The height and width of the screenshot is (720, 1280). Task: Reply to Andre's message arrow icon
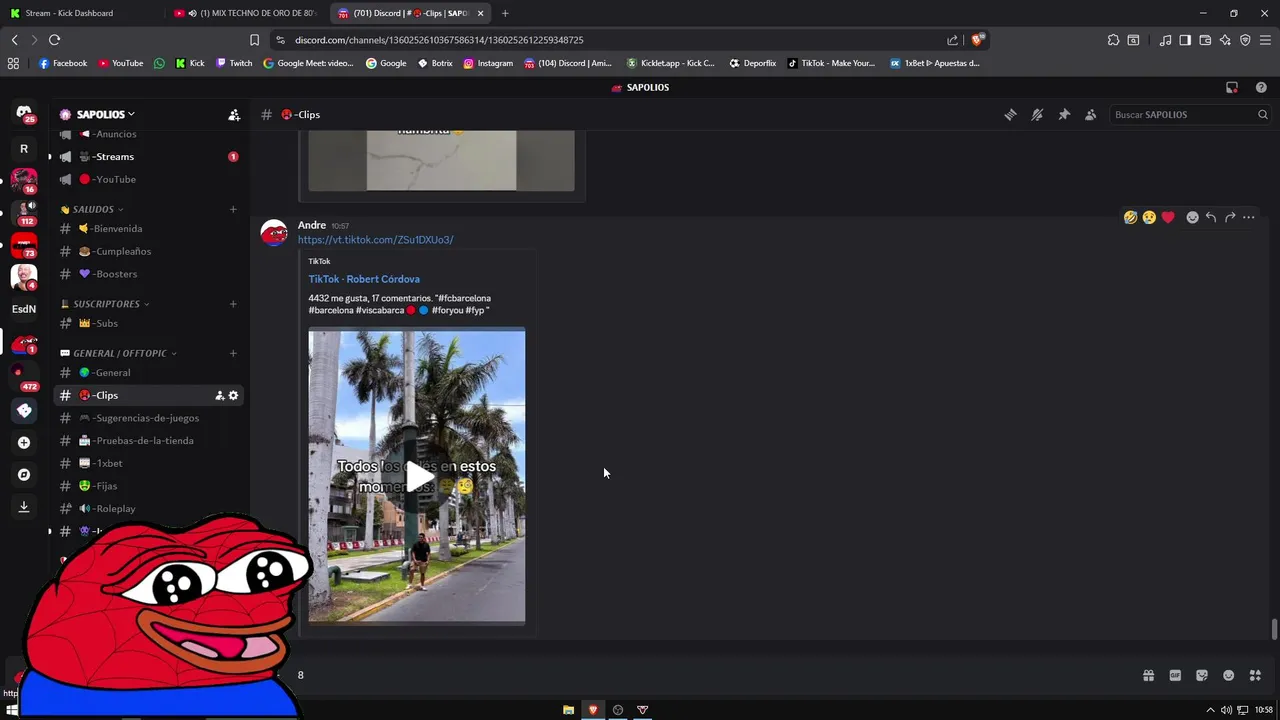[x=1211, y=217]
